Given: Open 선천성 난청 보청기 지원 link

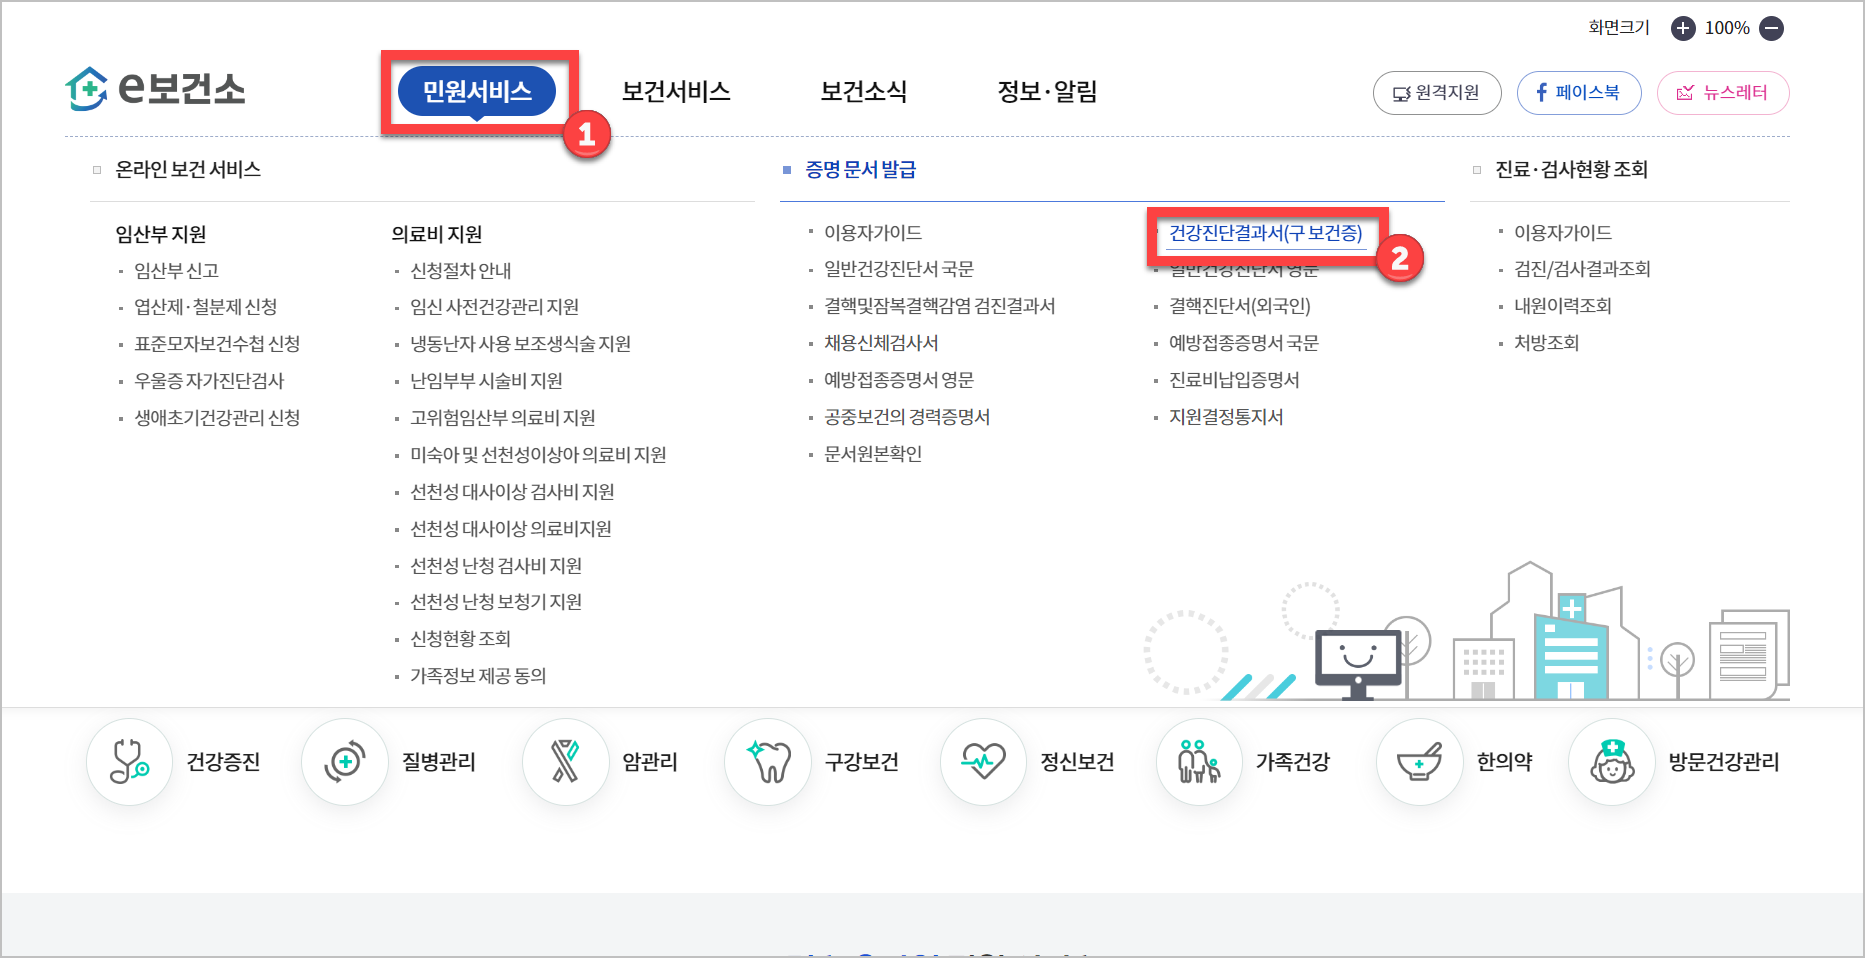Looking at the screenshot, I should coord(496,602).
